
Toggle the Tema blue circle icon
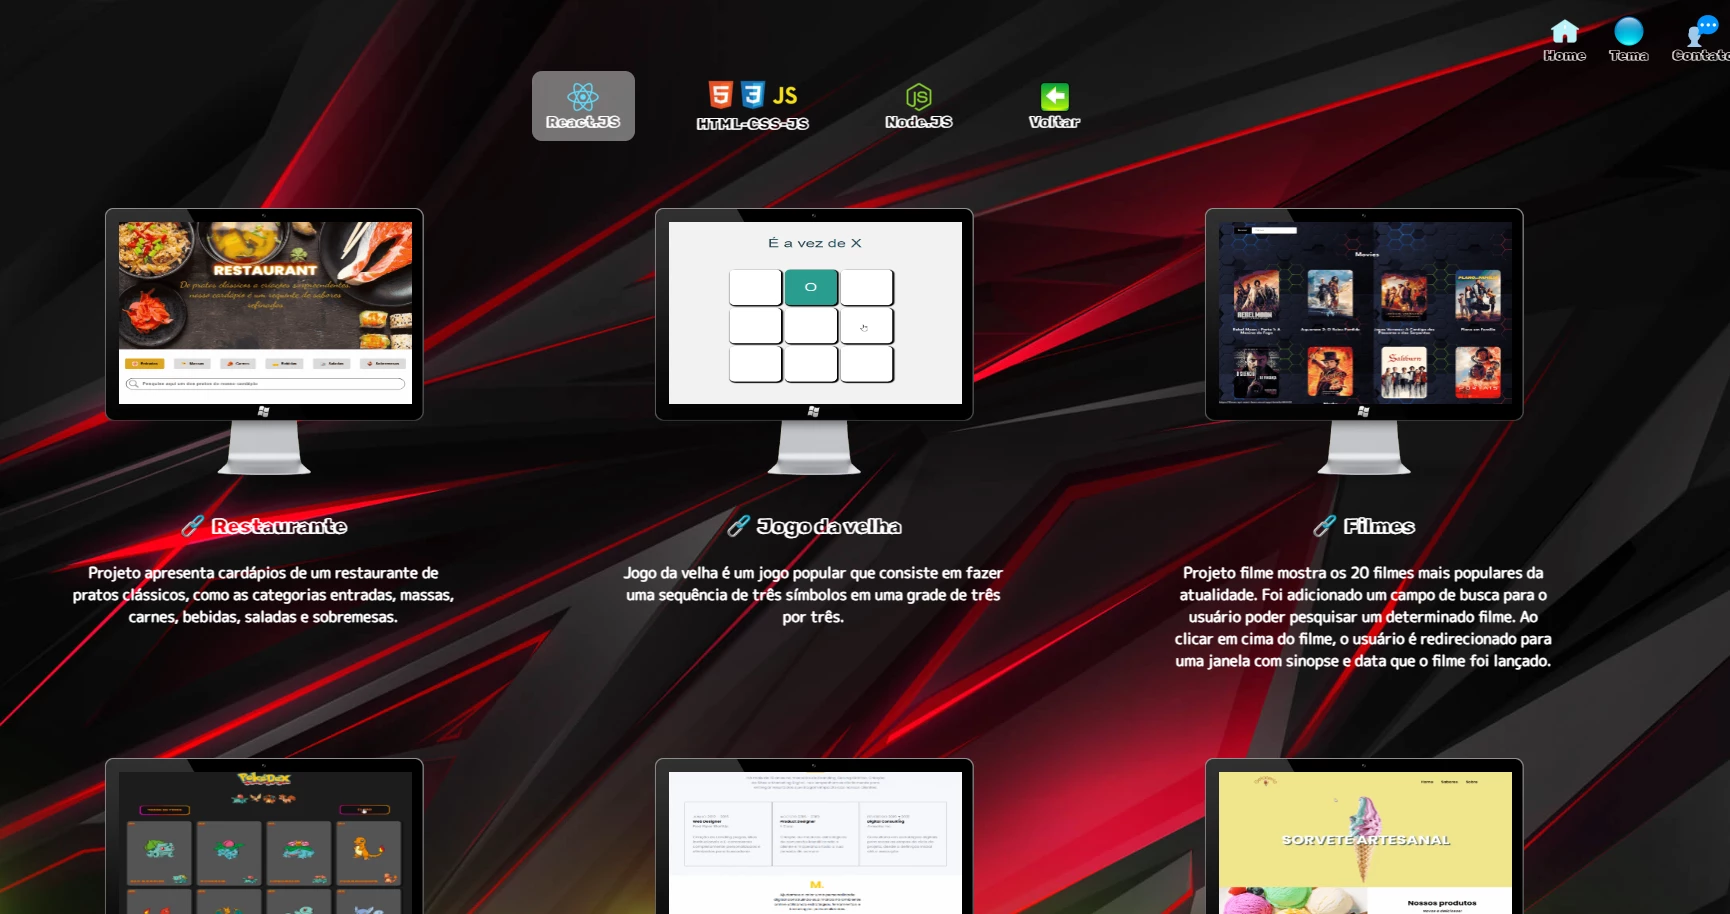click(1628, 32)
